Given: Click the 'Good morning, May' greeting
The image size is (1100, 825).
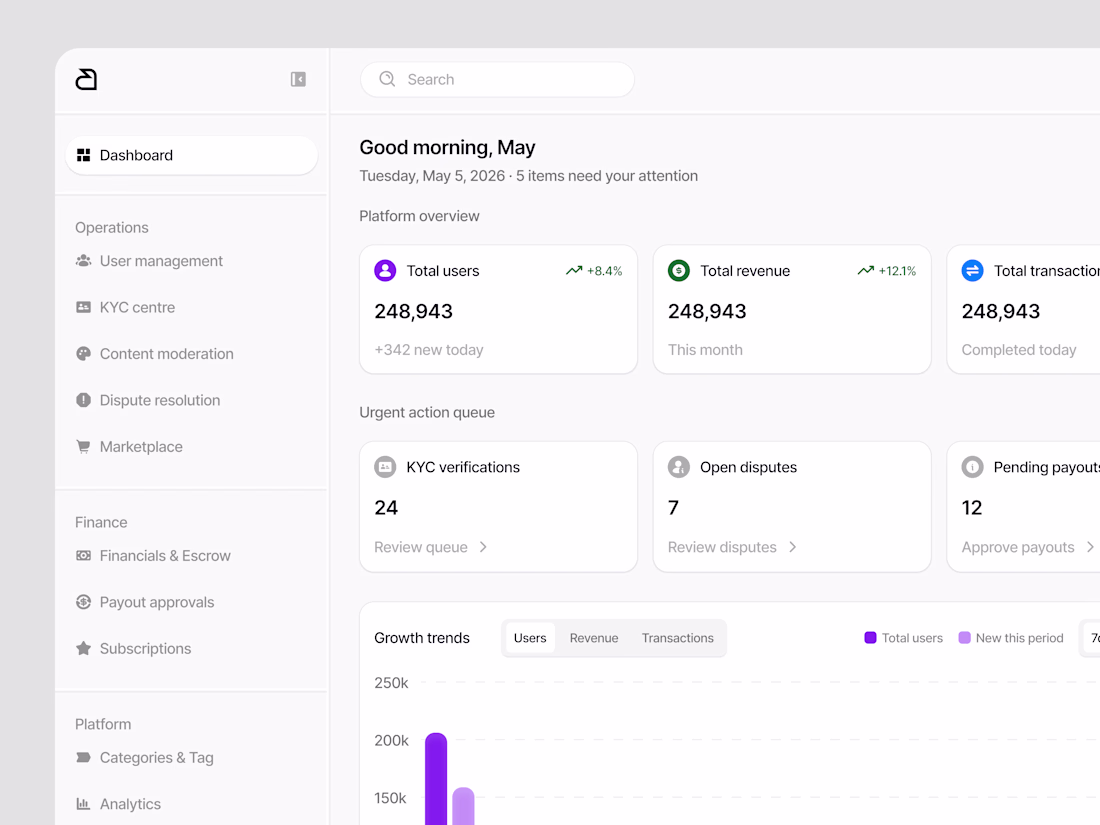Looking at the screenshot, I should point(447,147).
